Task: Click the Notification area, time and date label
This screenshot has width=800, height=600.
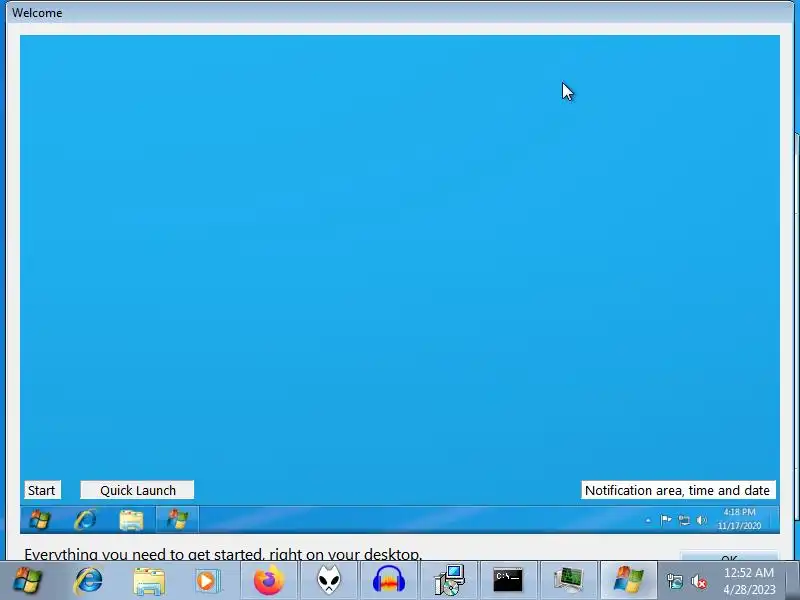Action: [678, 490]
